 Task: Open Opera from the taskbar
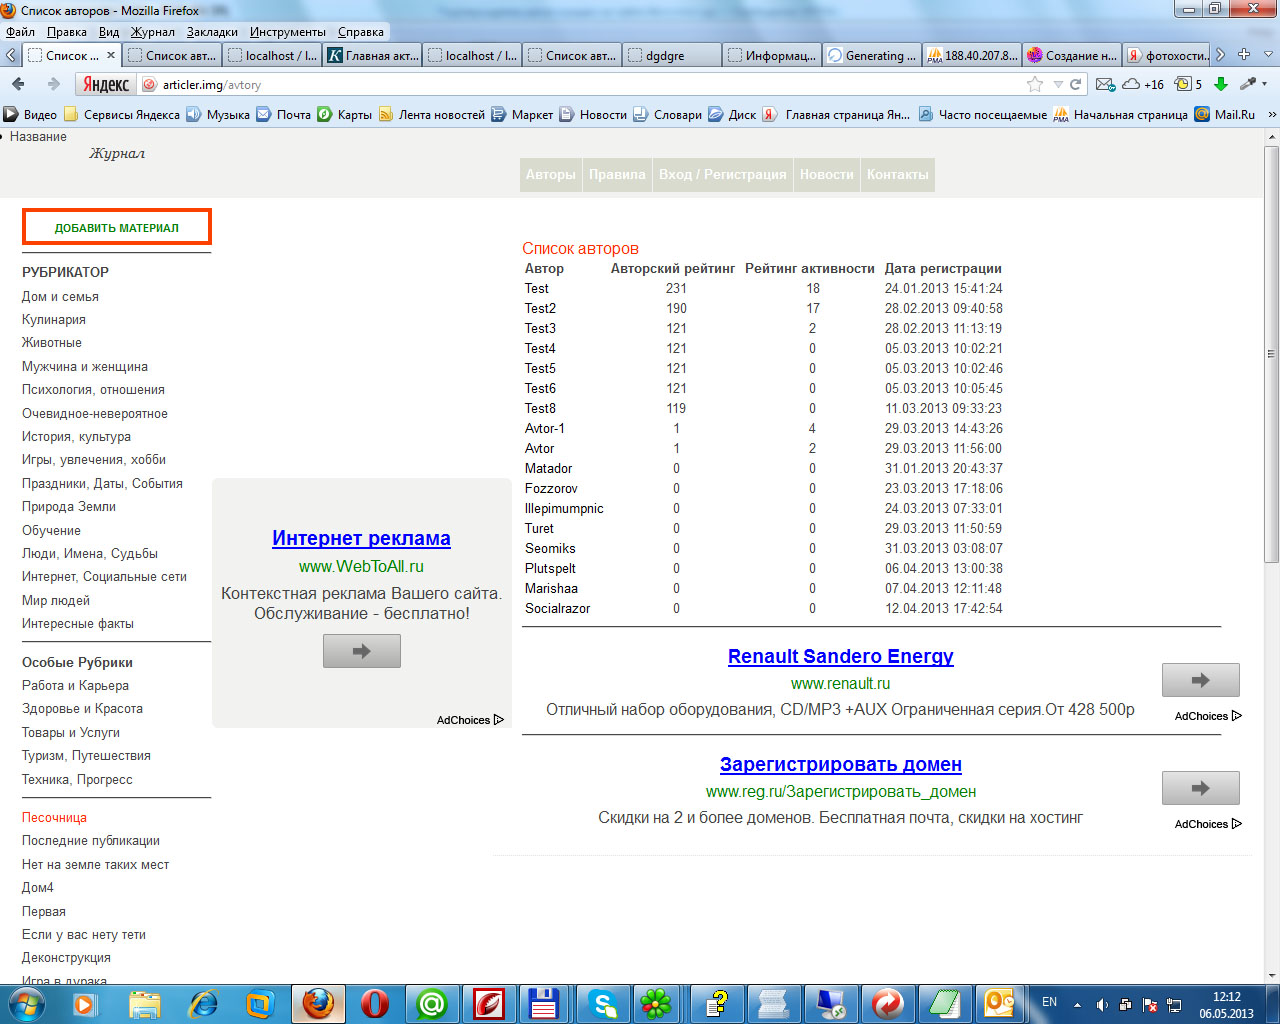[x=375, y=1002]
